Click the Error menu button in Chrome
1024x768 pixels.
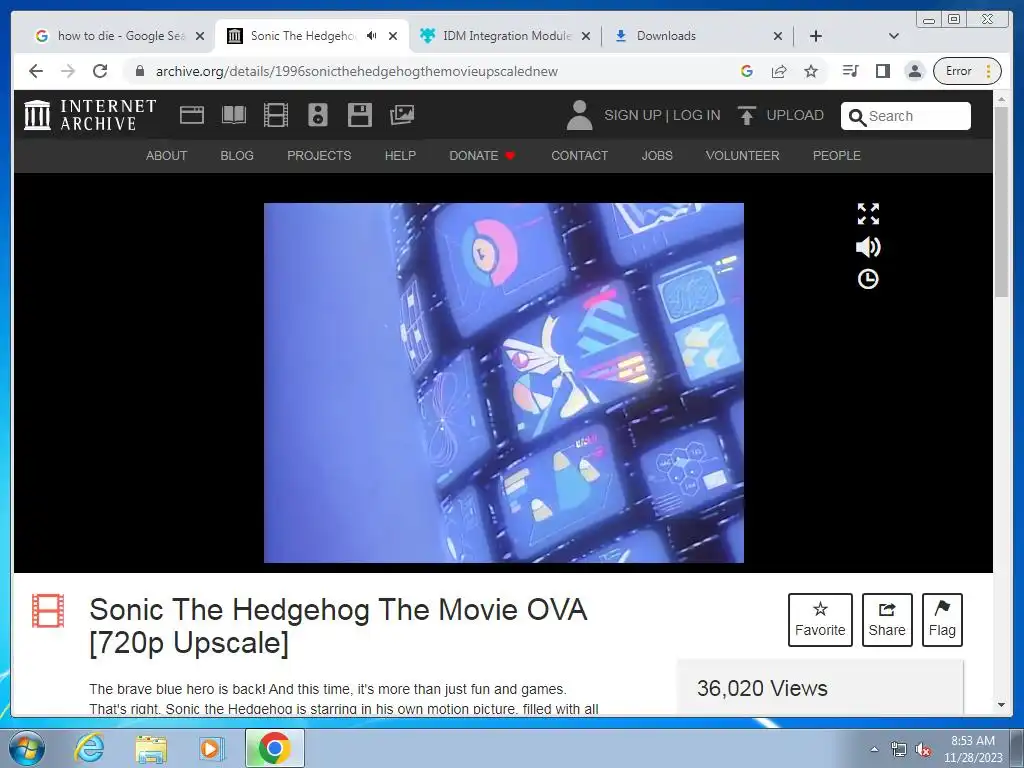pyautogui.click(x=967, y=71)
